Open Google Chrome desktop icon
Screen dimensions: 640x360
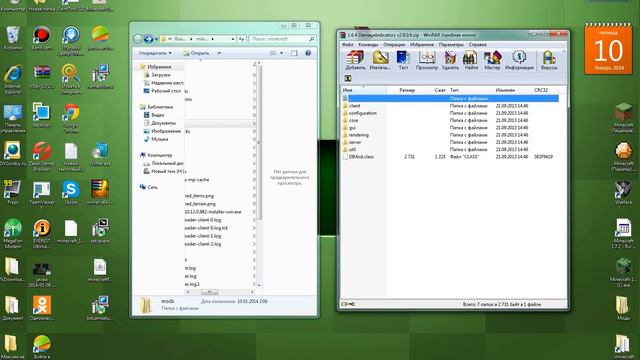tap(71, 118)
